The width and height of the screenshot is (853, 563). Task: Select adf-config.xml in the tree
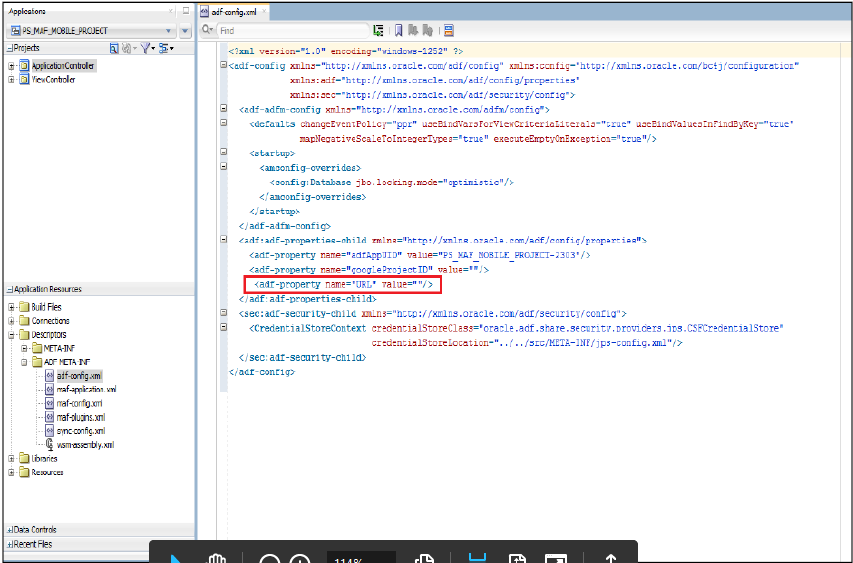pos(79,376)
